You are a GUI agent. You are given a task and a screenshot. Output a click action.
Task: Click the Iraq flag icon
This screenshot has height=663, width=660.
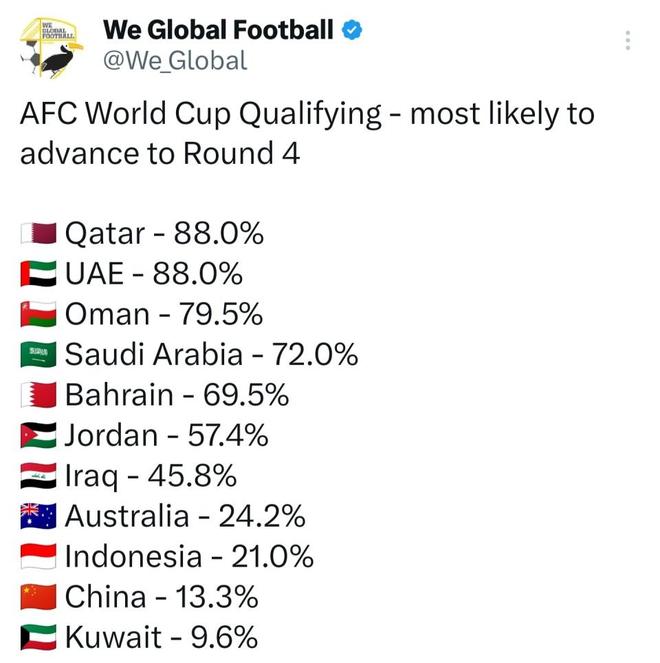pos(40,476)
